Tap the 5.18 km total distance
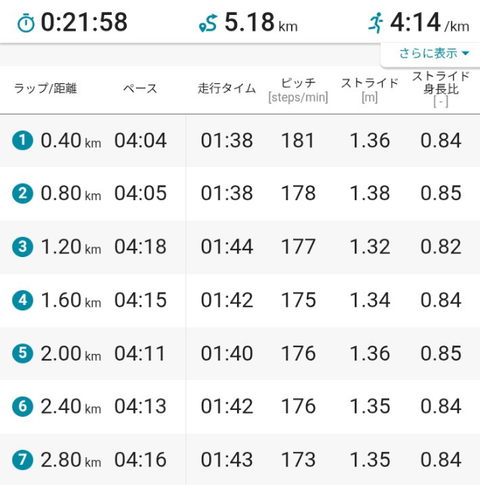The height and width of the screenshot is (485, 480). (x=261, y=23)
